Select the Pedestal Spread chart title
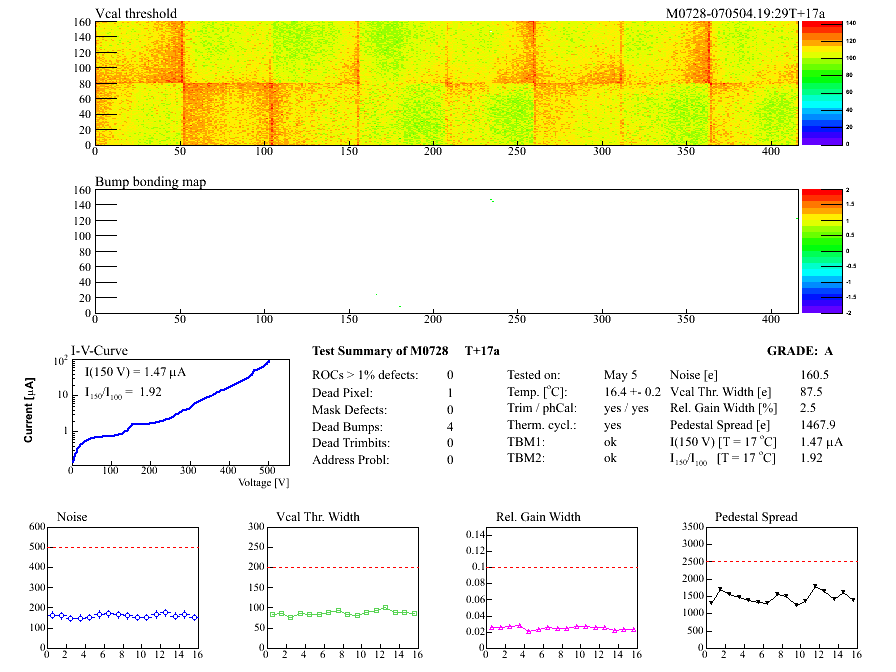Image resolution: width=896 pixels, height=672 pixels. pyautogui.click(x=756, y=517)
